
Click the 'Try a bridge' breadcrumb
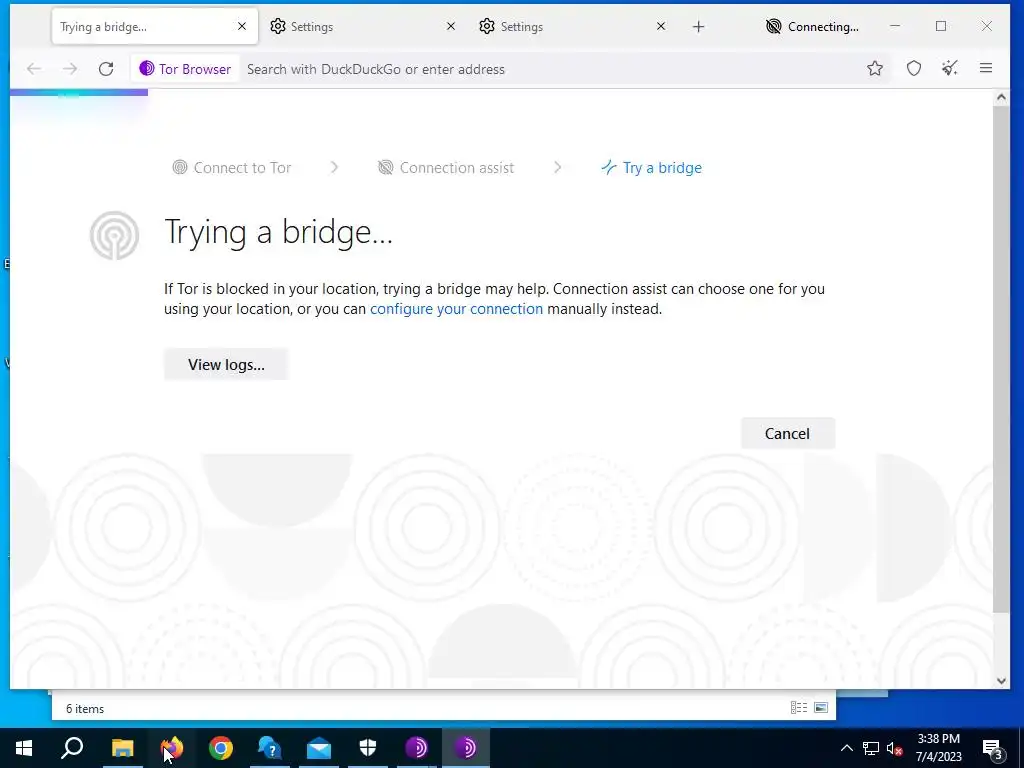click(652, 168)
